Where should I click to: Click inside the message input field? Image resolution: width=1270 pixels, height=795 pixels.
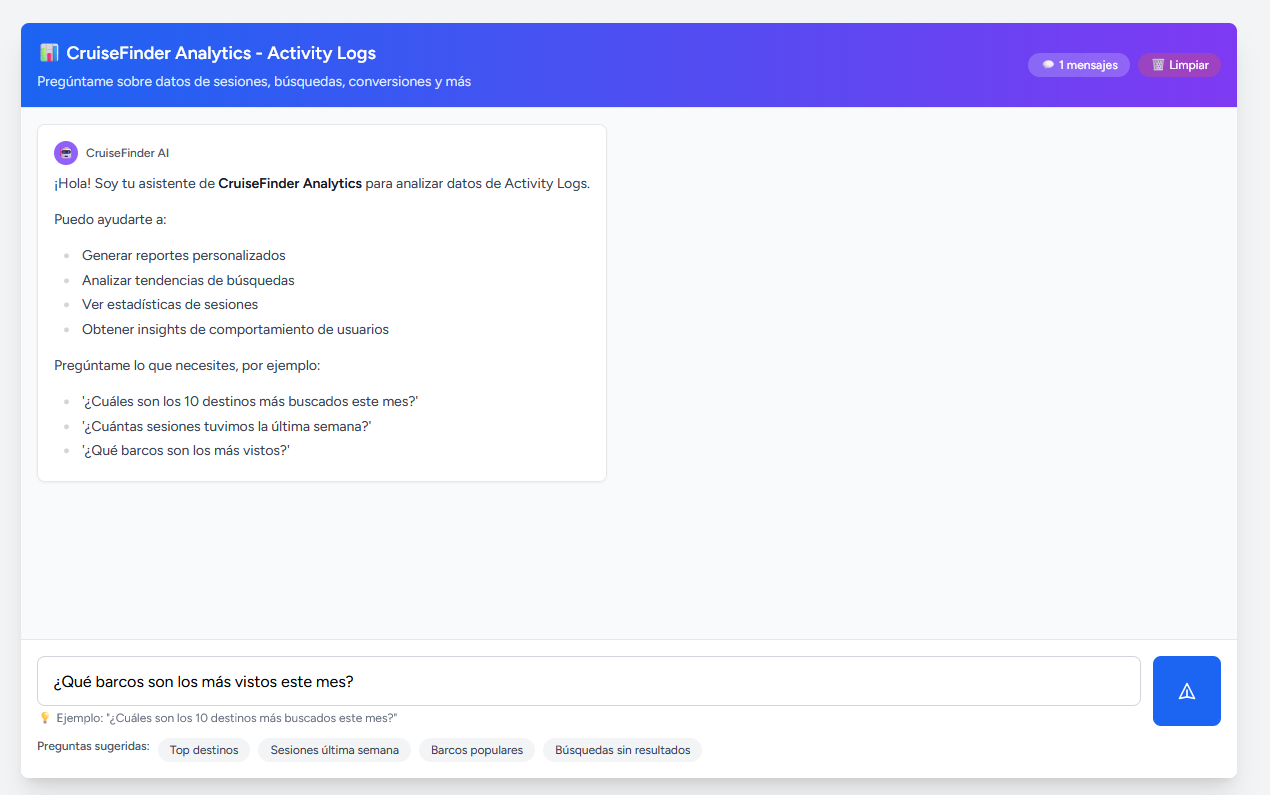coord(588,681)
